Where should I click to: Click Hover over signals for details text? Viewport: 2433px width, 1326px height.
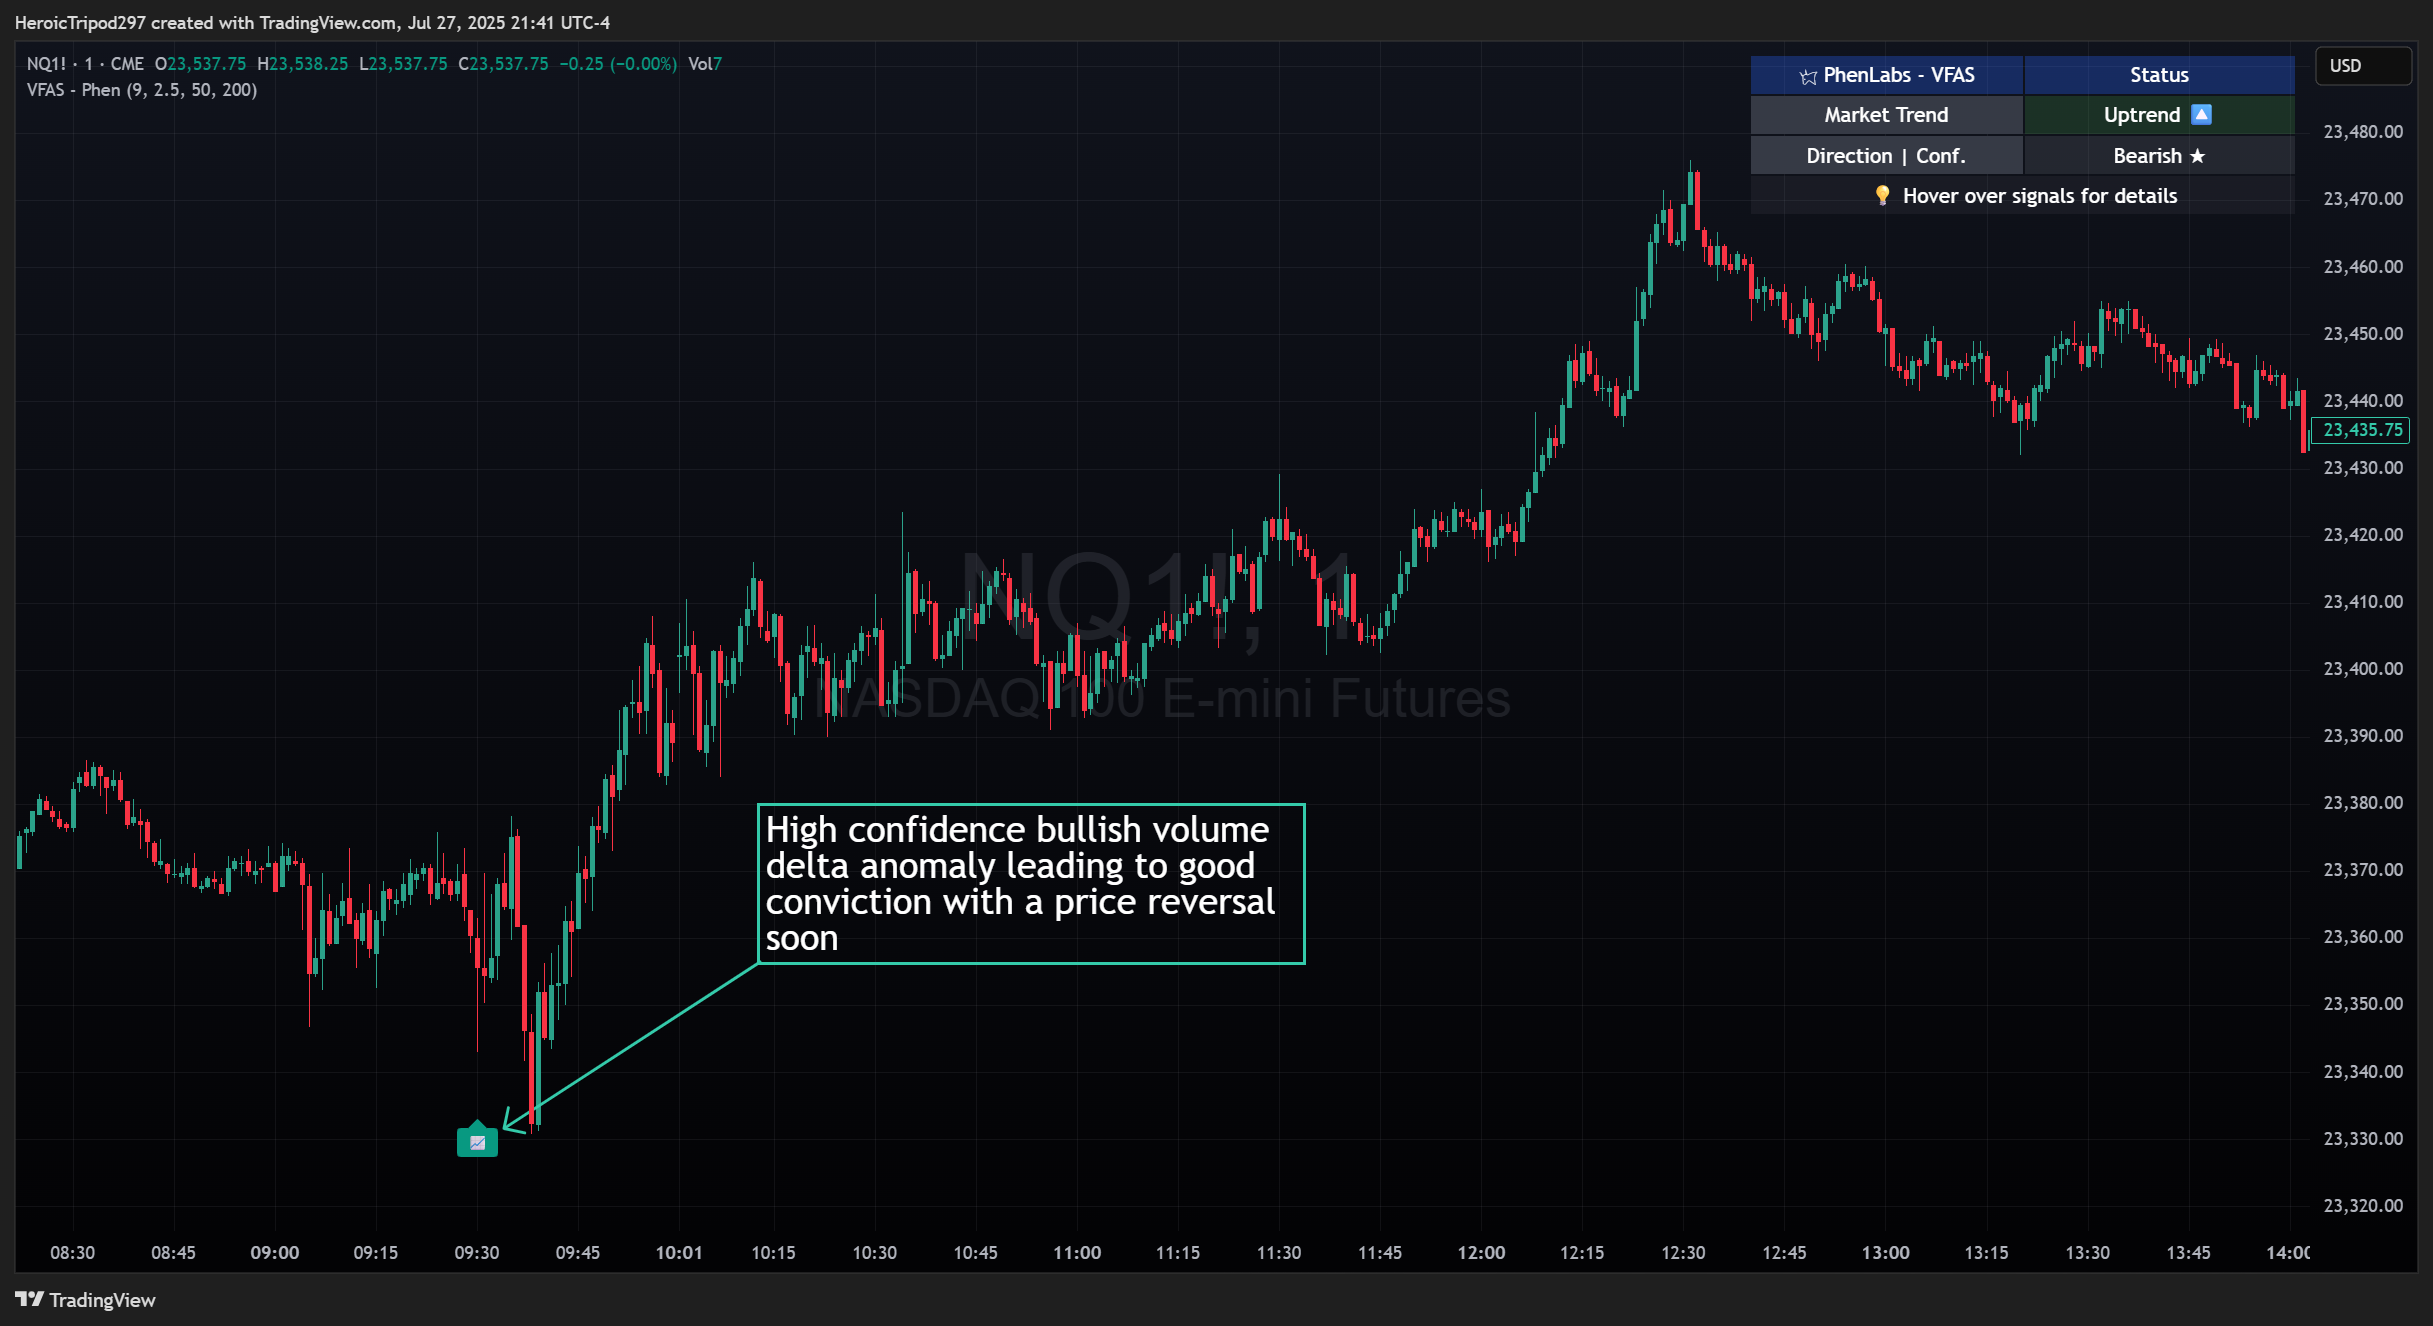click(2039, 196)
